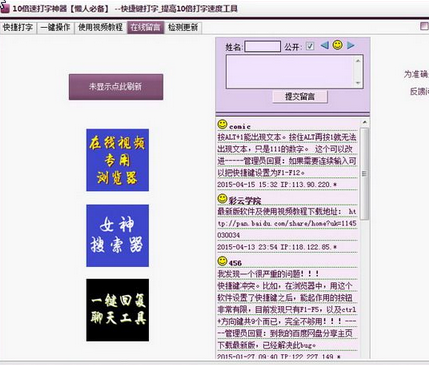Select the 在线留言 tab
429x365 pixels.
point(146,27)
